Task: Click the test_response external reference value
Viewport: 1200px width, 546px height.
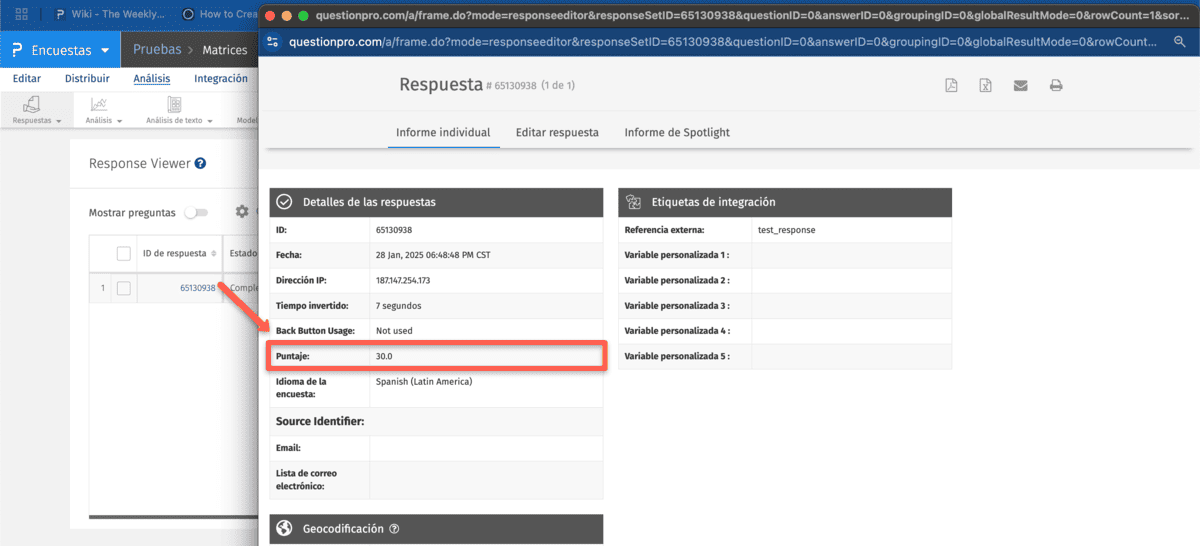Action: (x=787, y=230)
